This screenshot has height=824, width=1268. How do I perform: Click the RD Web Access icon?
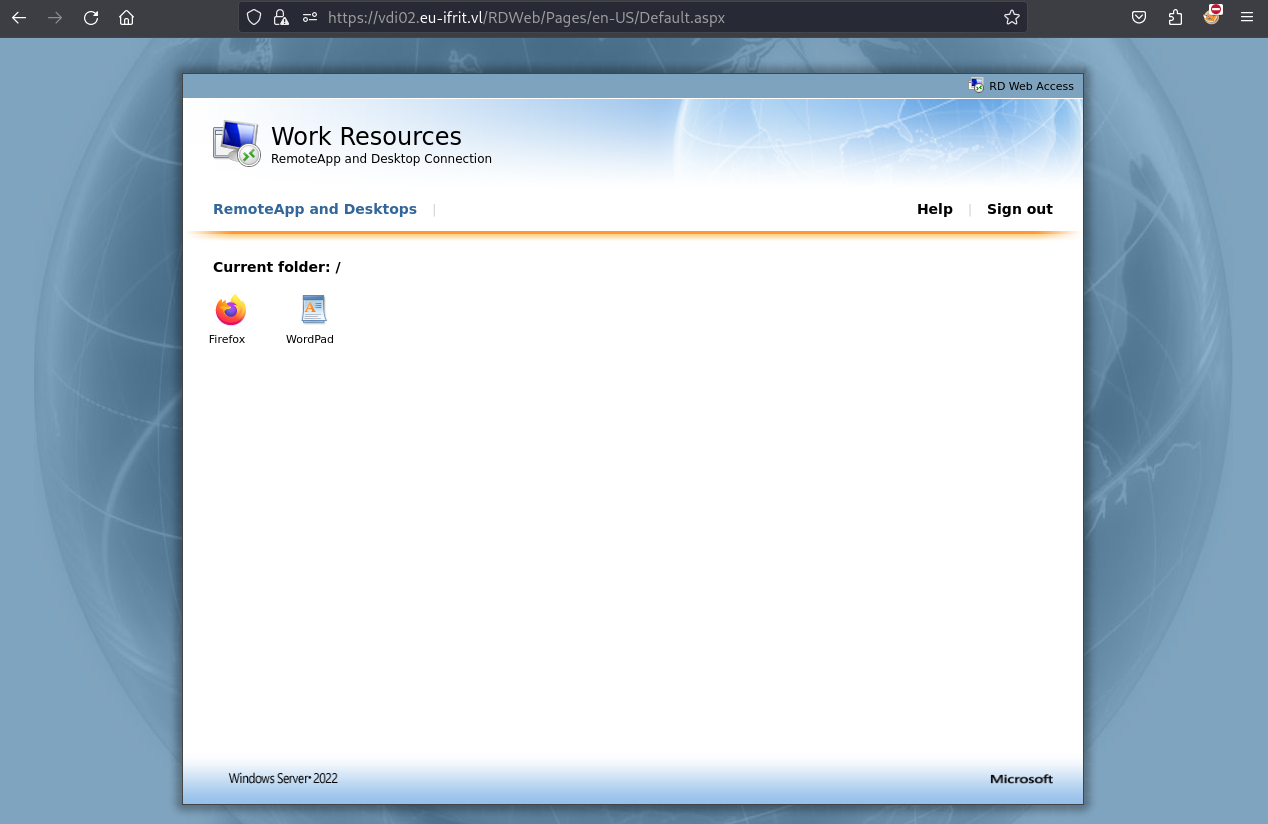pyautogui.click(x=976, y=85)
